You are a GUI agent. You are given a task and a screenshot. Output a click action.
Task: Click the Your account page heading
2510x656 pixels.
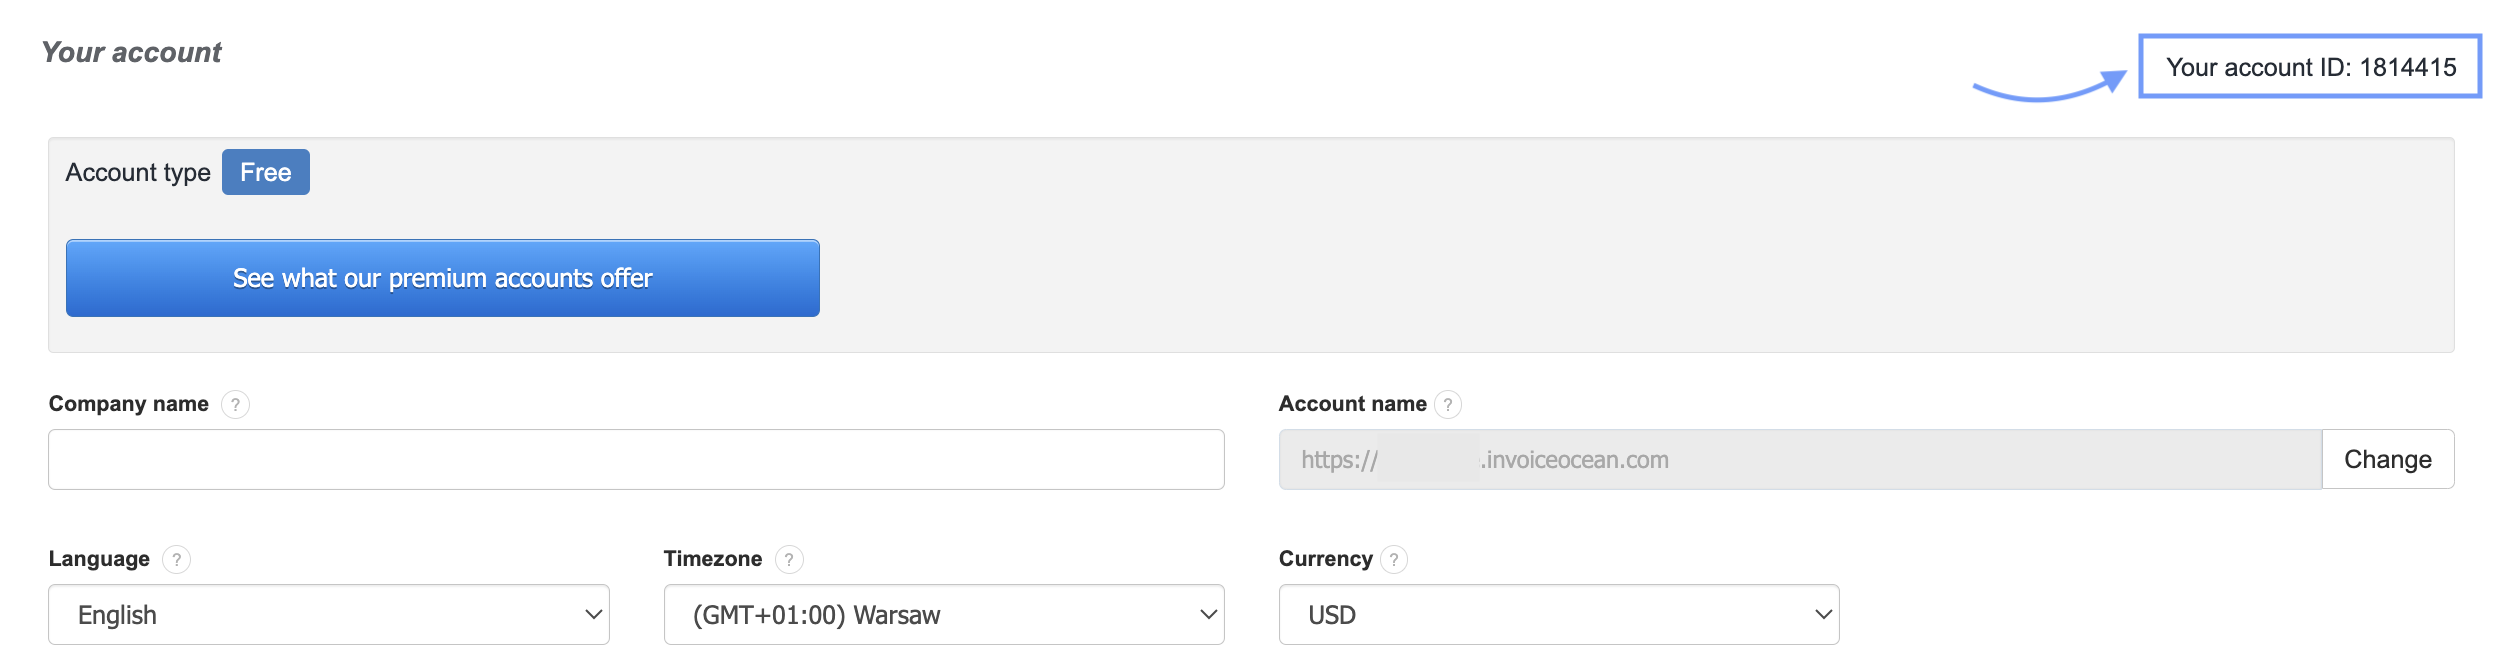tap(132, 52)
